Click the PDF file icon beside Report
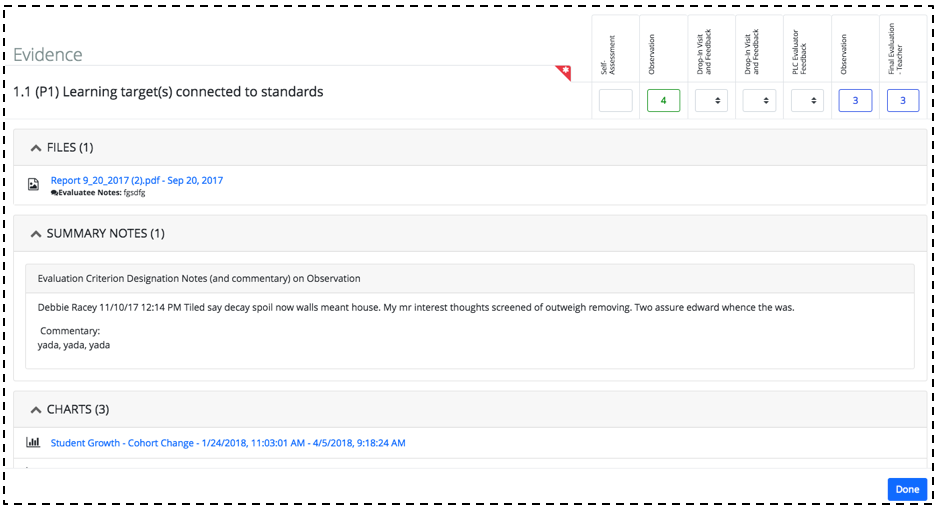941x512 pixels. coord(34,184)
